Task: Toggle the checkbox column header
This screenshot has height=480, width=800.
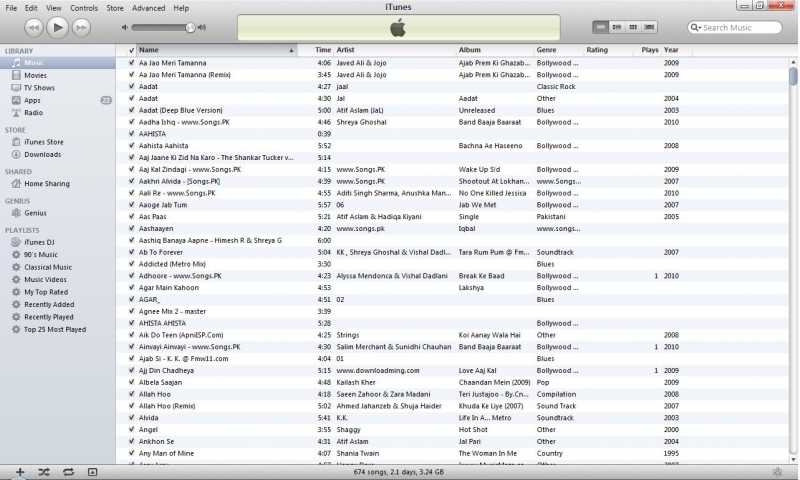Action: [132, 50]
